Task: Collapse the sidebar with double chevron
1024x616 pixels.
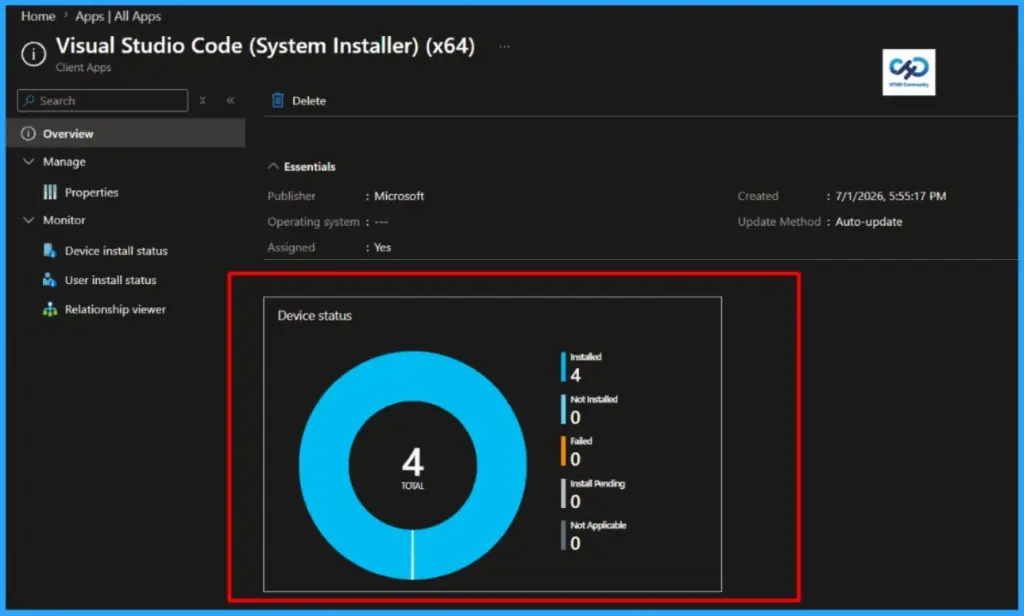Action: (x=231, y=101)
